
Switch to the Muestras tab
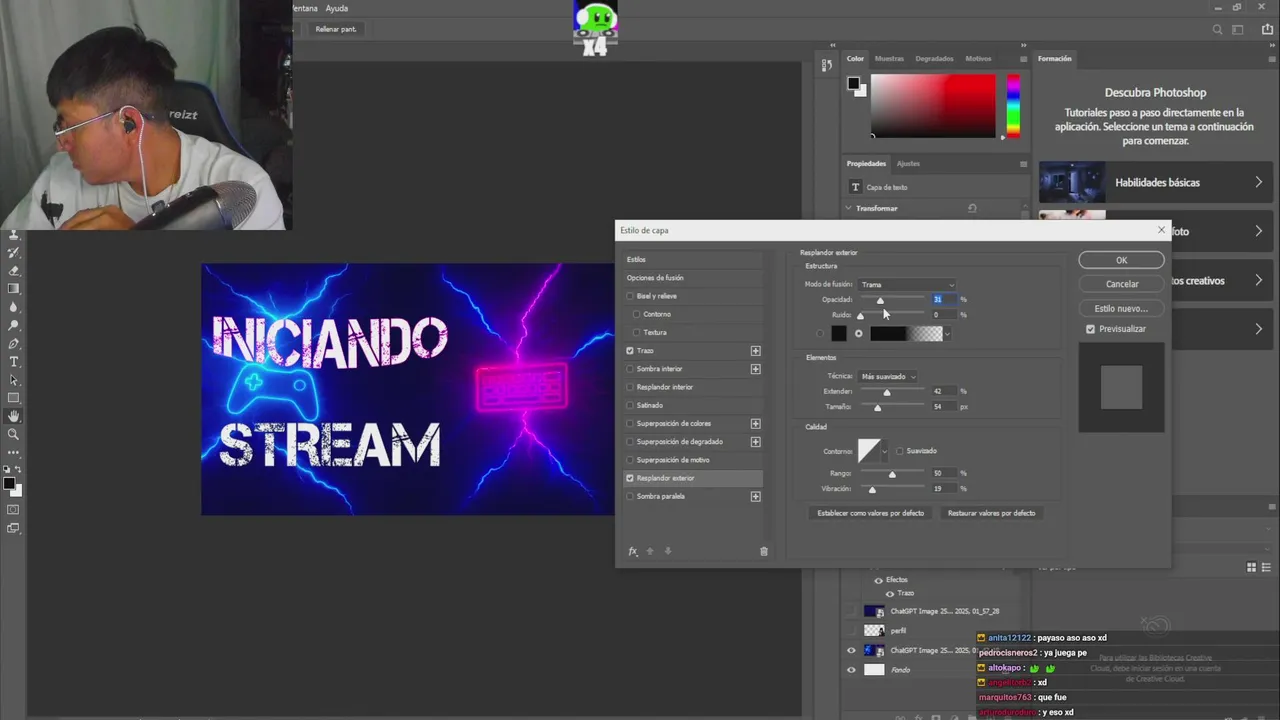pos(889,59)
